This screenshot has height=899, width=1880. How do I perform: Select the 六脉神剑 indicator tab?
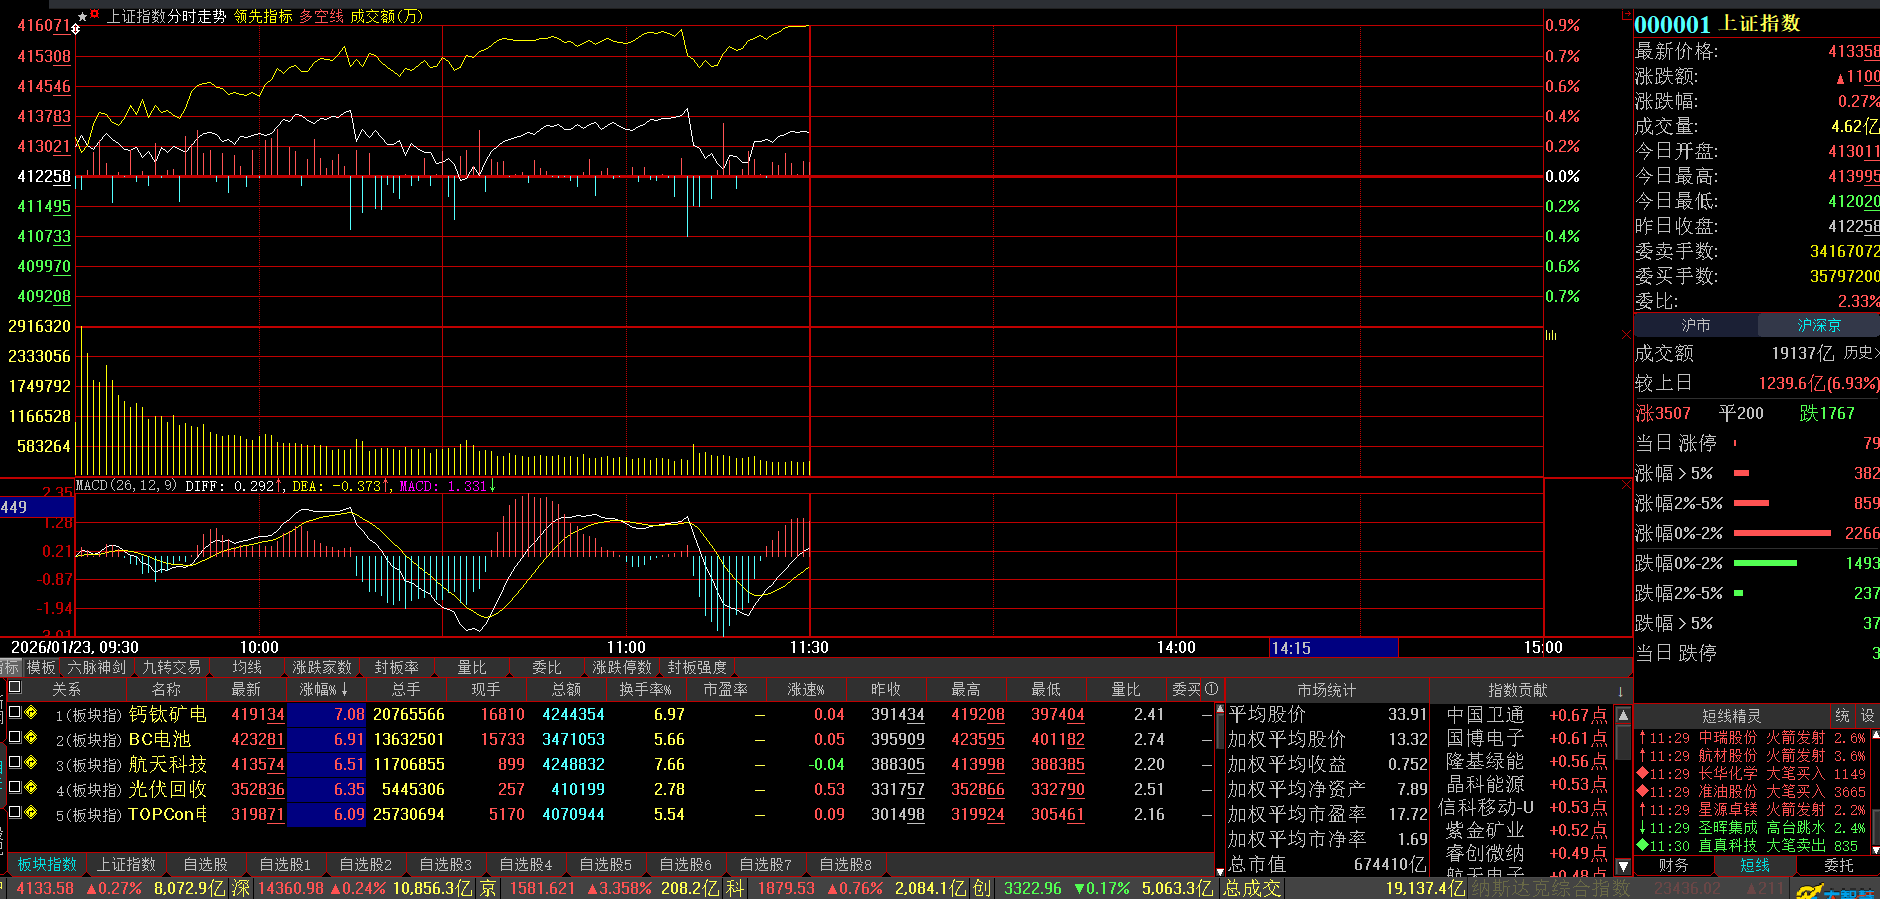[97, 667]
